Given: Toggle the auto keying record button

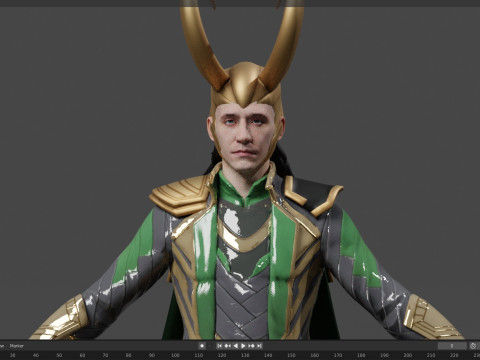Looking at the screenshot, I should point(202,346).
